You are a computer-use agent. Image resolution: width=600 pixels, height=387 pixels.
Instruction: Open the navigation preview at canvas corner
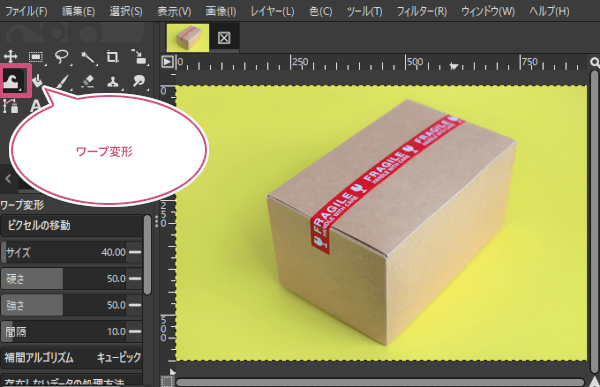tap(595, 381)
